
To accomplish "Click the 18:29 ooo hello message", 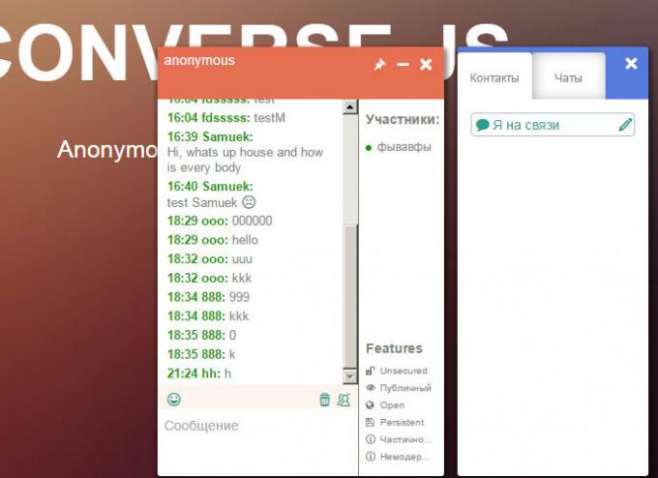I will [213, 240].
